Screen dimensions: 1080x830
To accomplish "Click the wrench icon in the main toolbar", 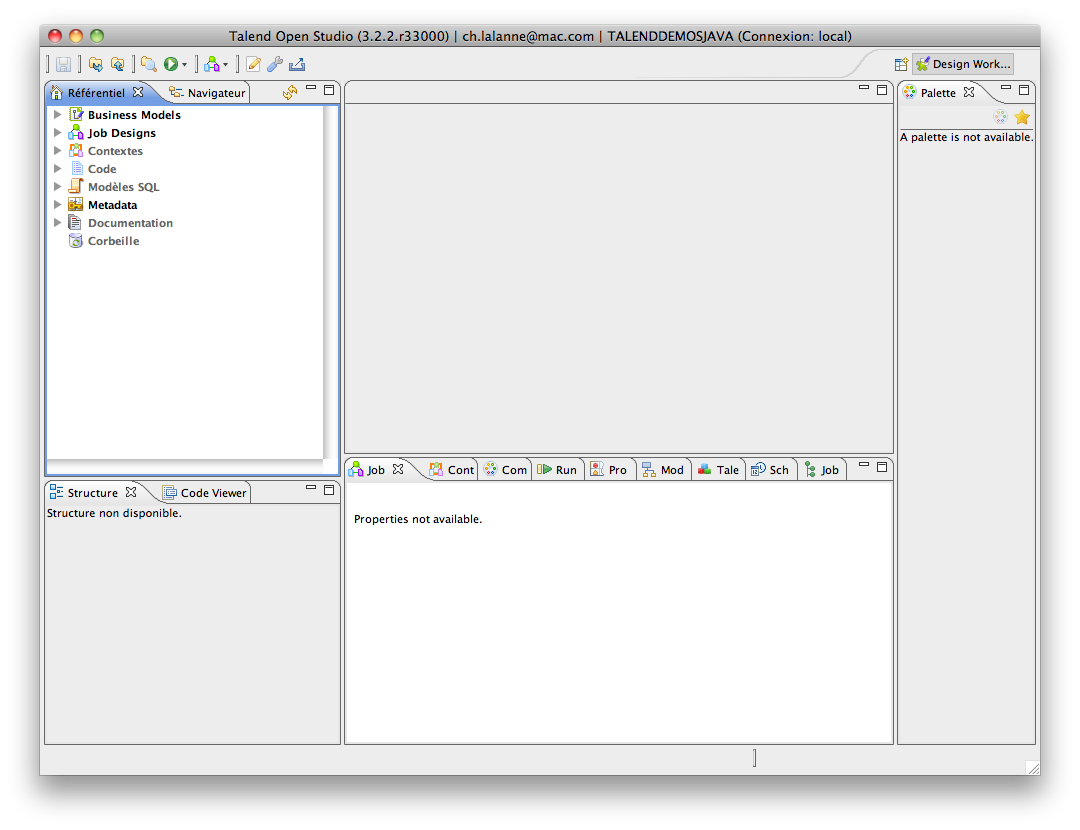I will (x=275, y=64).
